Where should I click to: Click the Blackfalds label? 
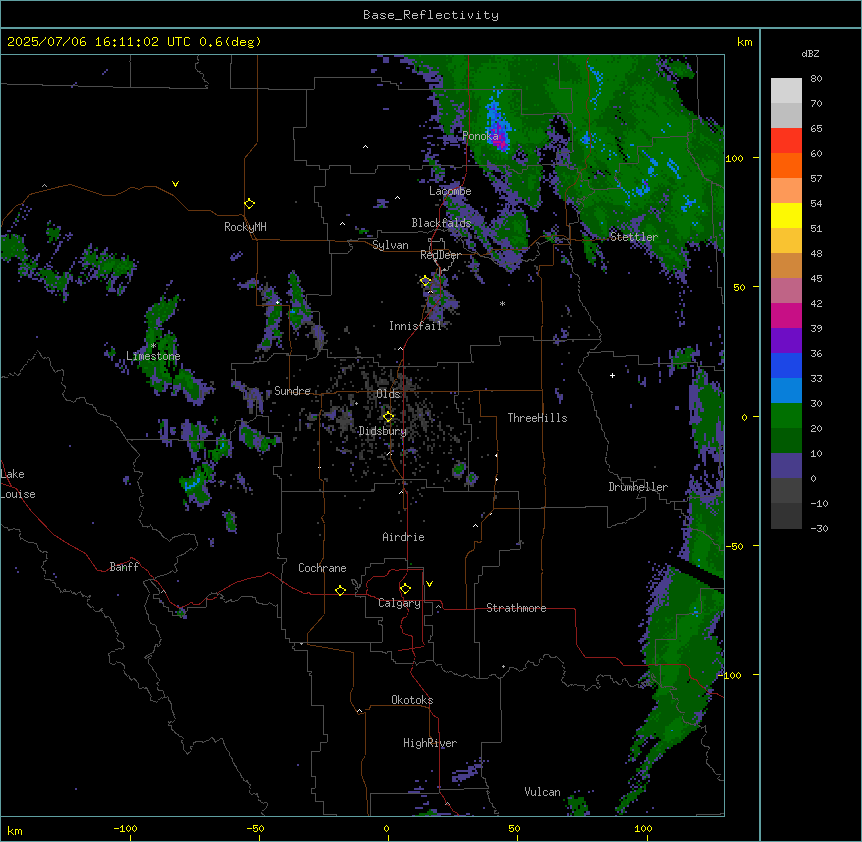coord(441,223)
